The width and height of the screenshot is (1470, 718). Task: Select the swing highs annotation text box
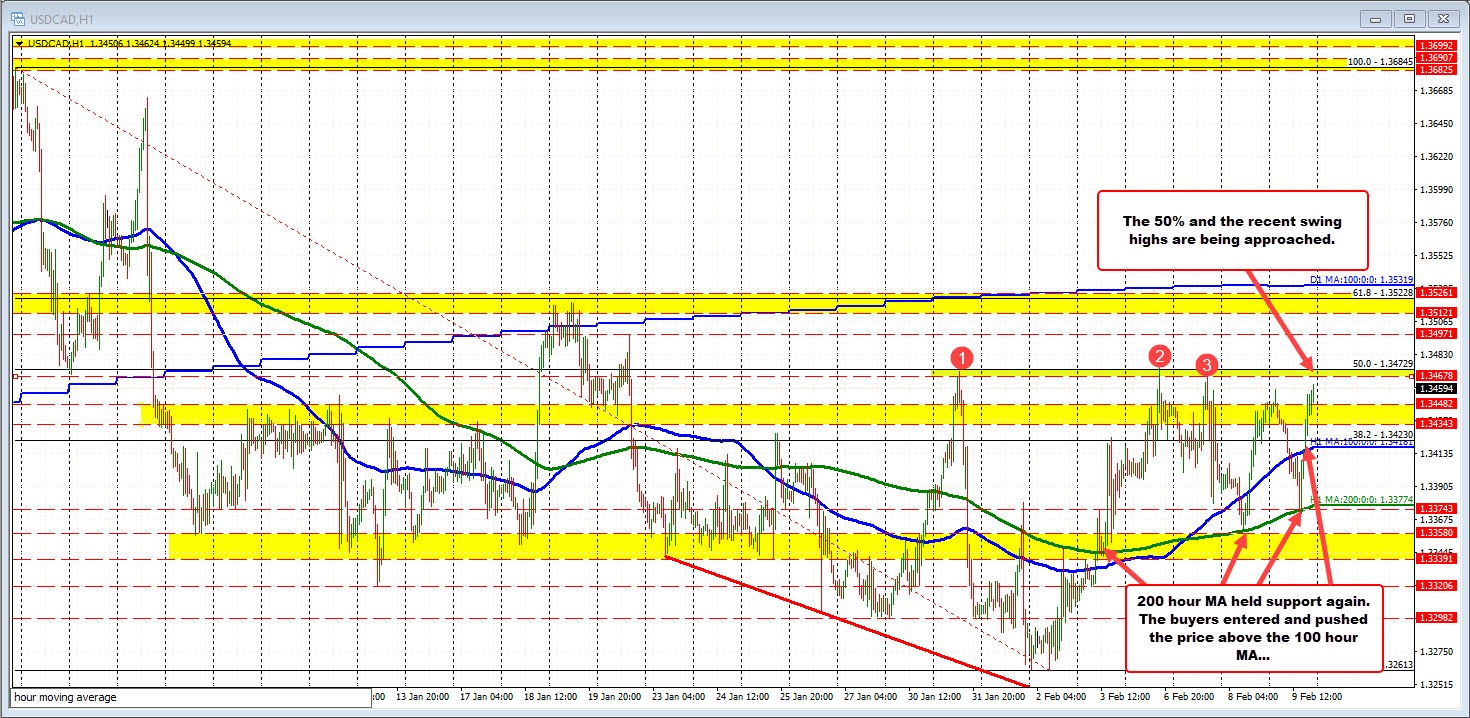(x=1232, y=231)
